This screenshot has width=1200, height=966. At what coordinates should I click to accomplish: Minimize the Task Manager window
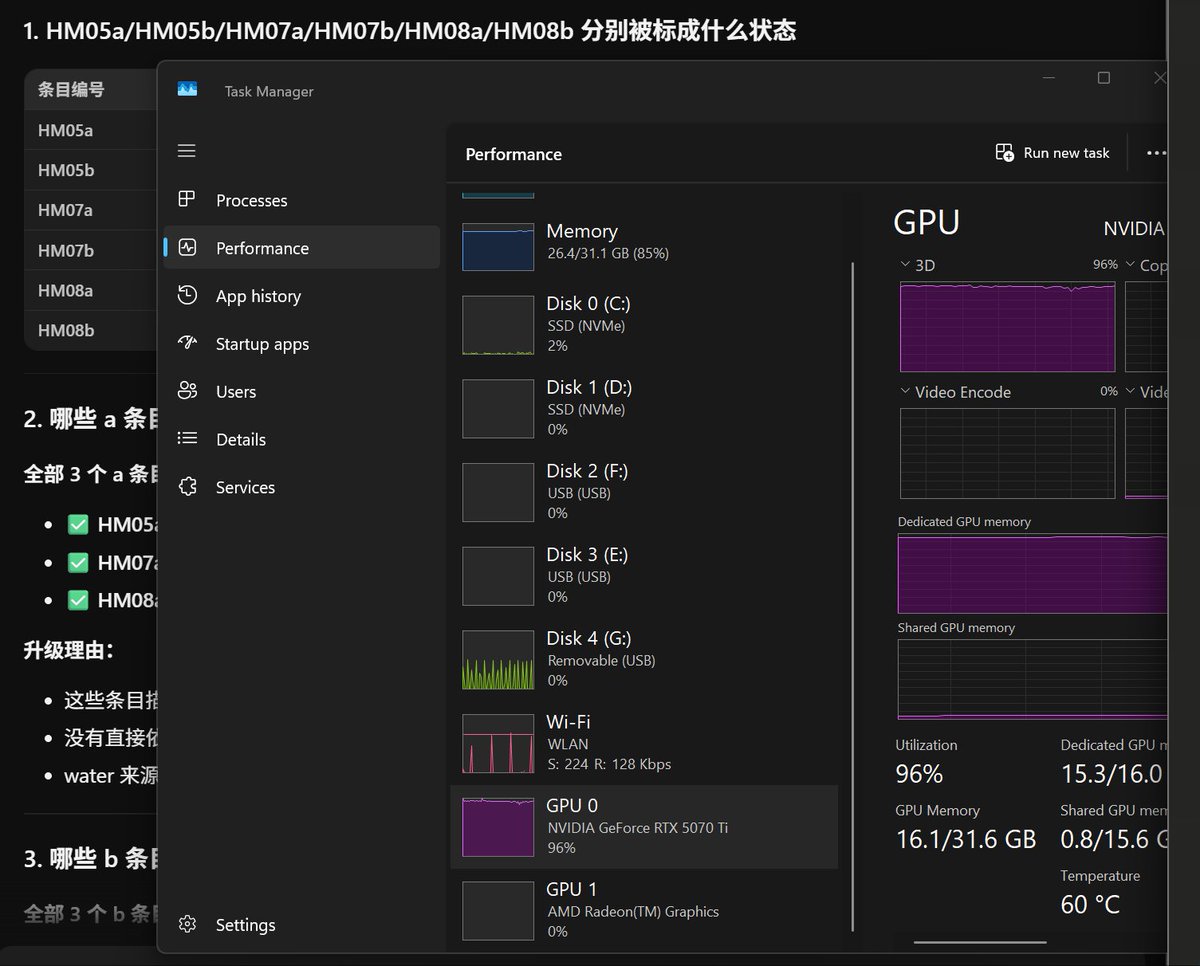pos(1048,78)
